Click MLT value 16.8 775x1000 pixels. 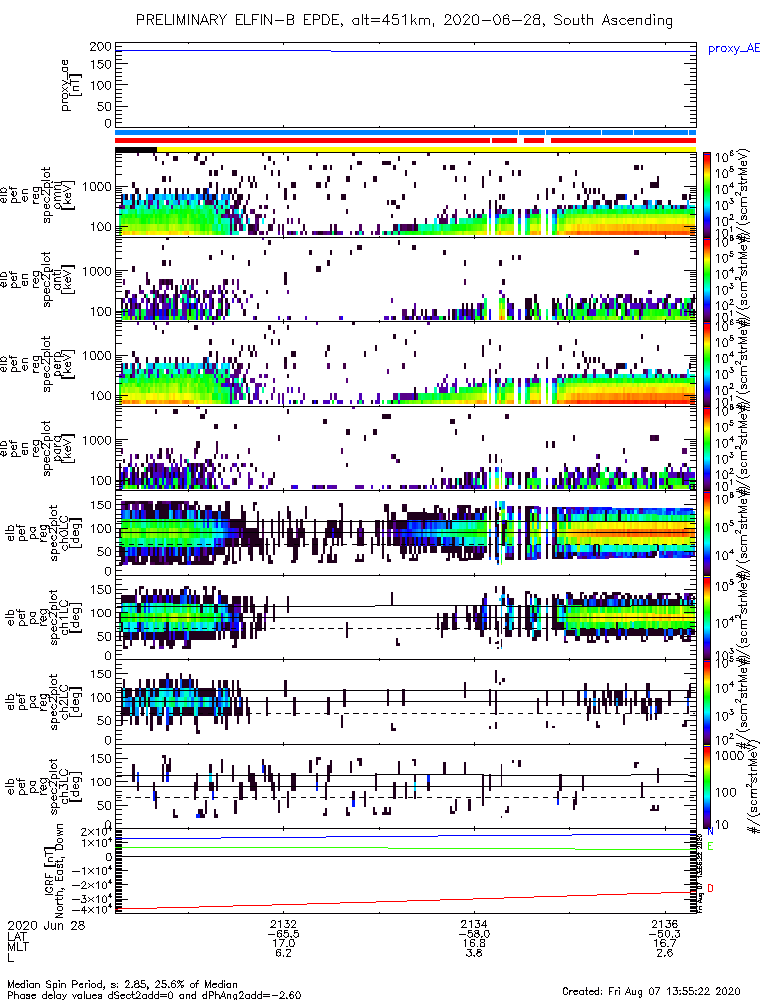pos(474,943)
